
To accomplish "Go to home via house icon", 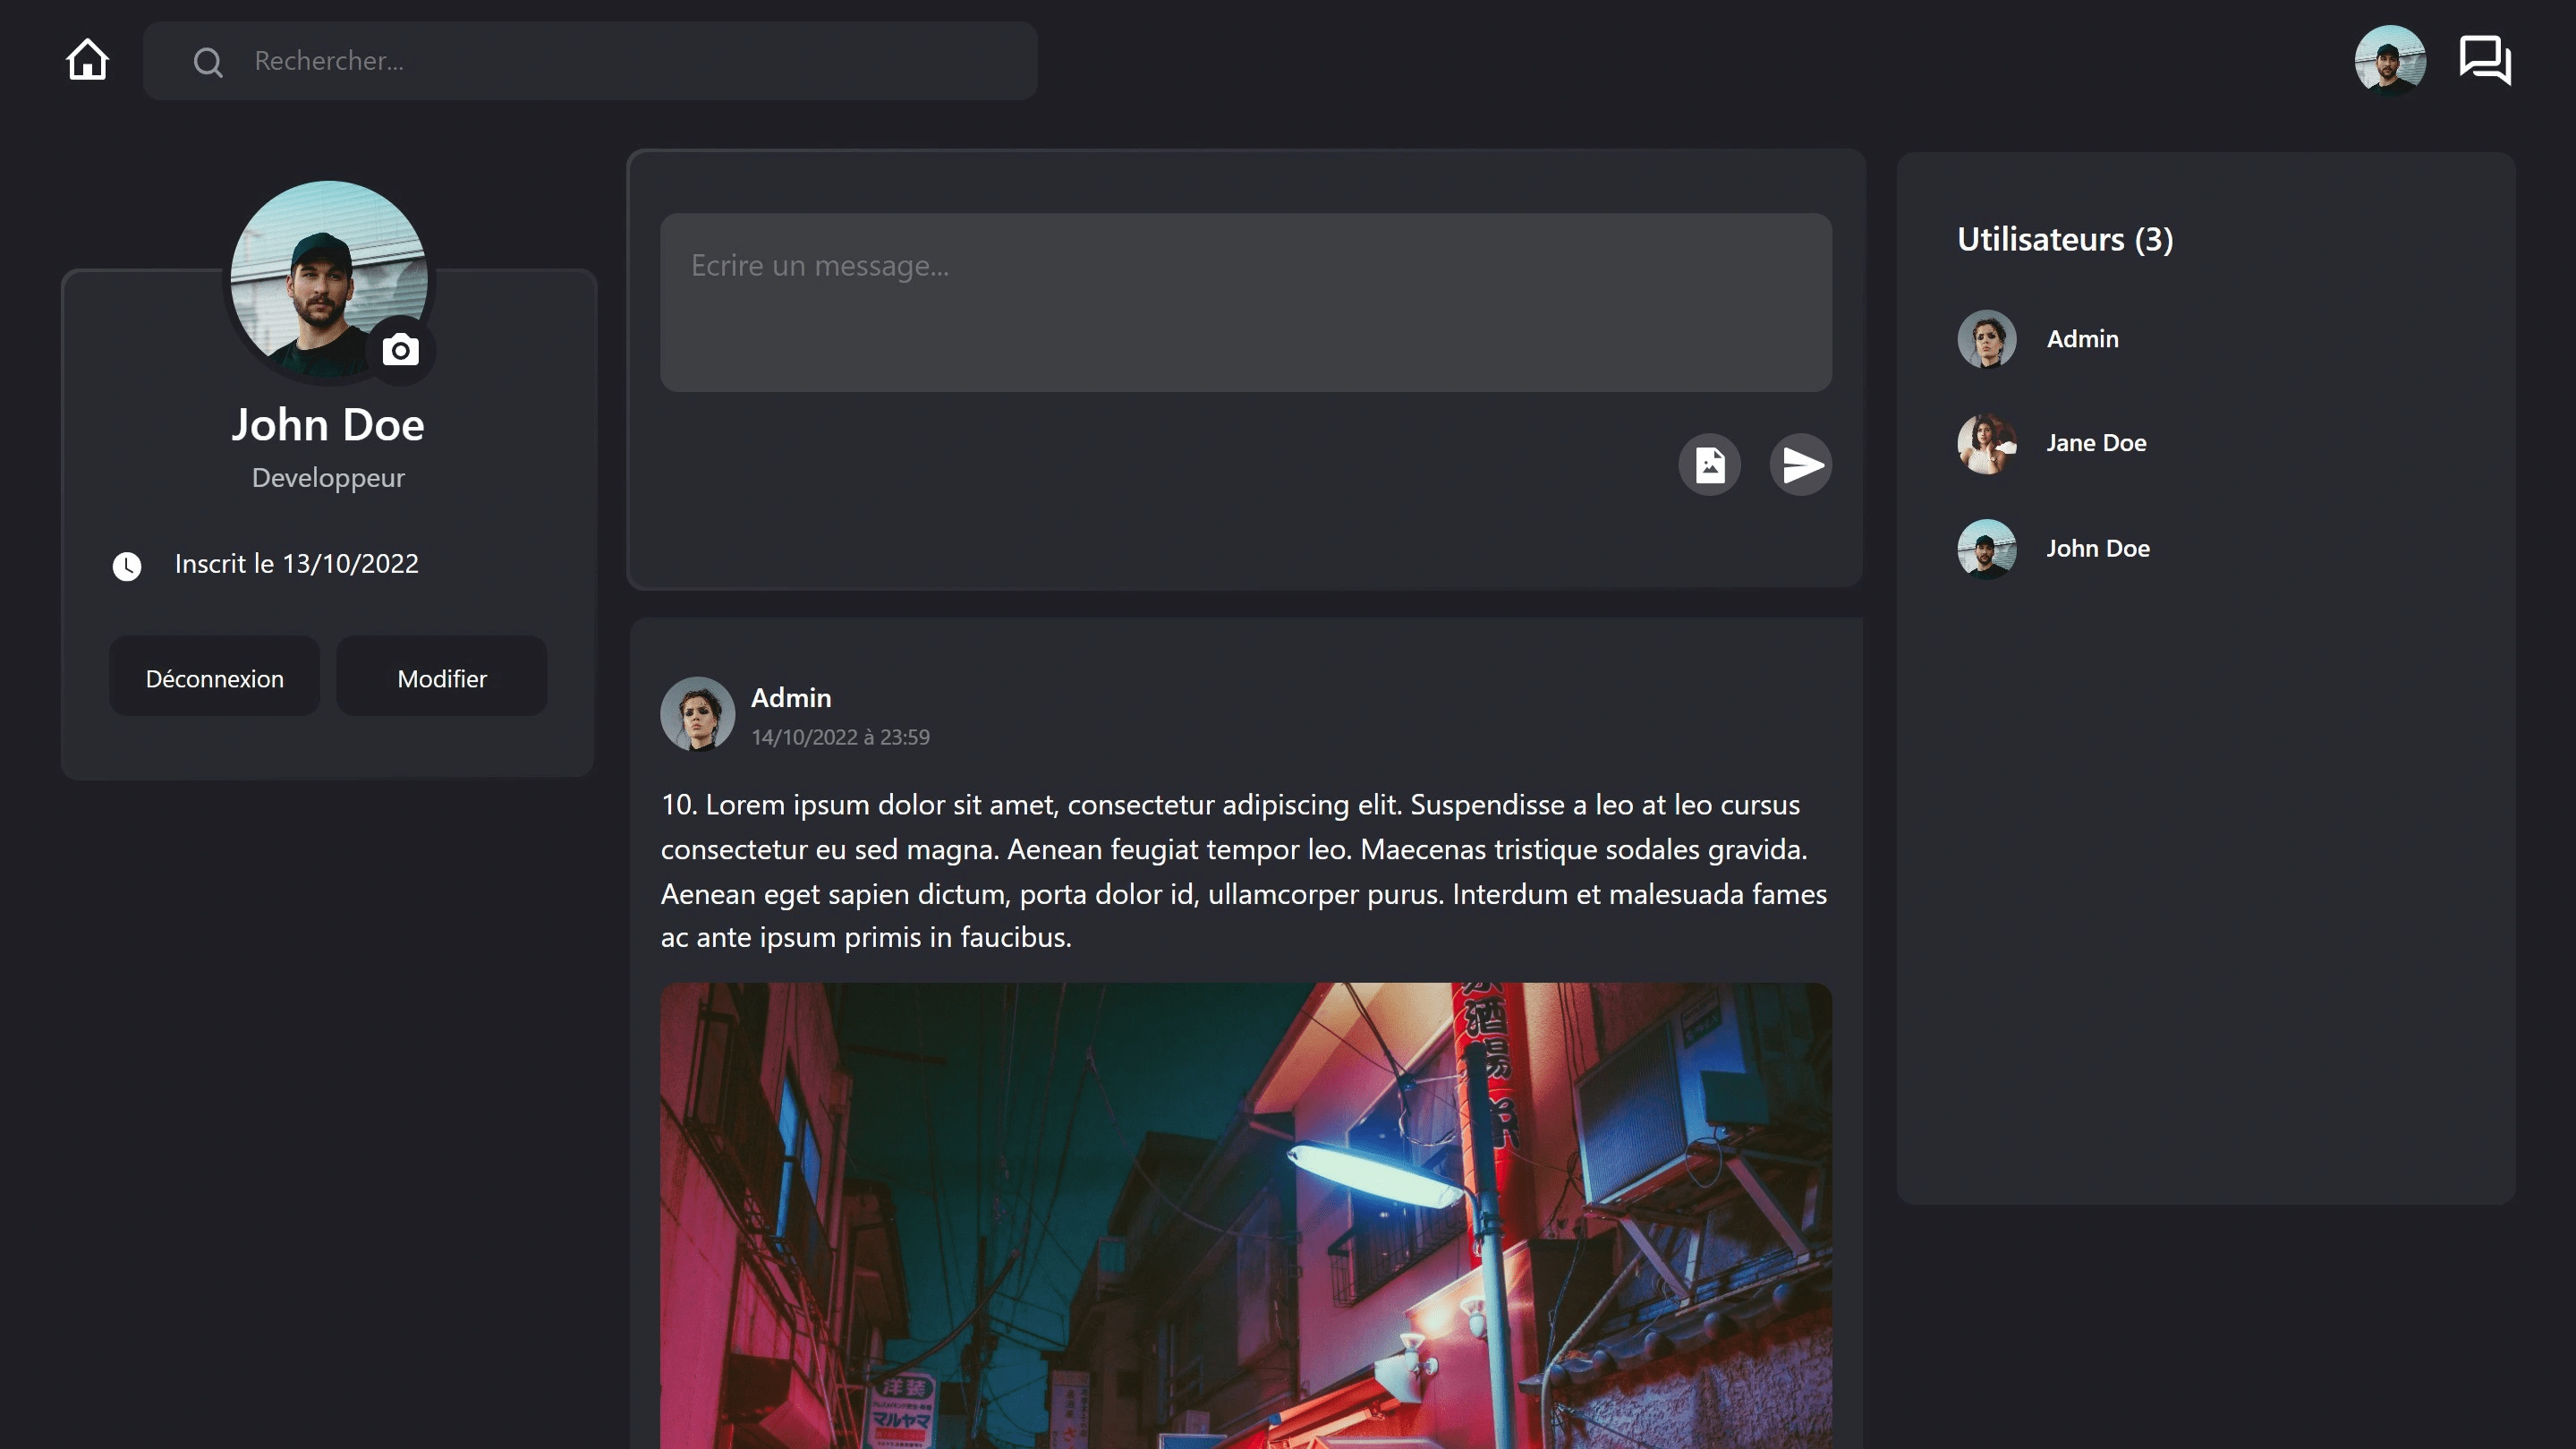I will pyautogui.click(x=87, y=60).
